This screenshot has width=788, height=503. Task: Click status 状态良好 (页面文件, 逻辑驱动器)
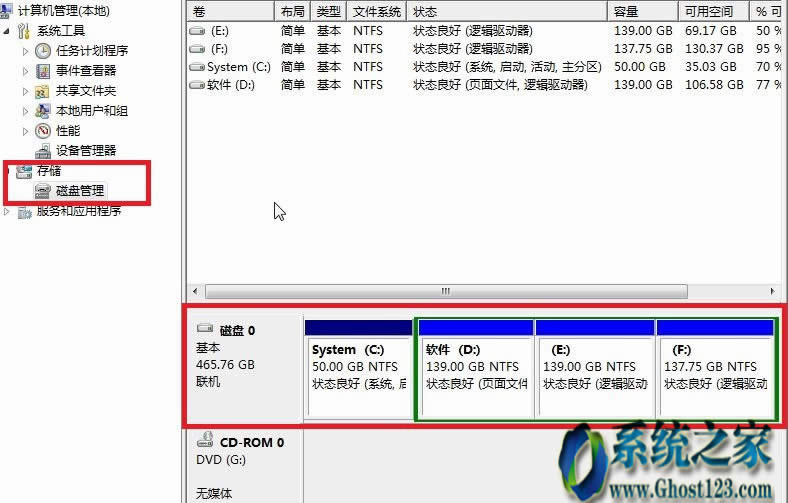pyautogui.click(x=500, y=85)
